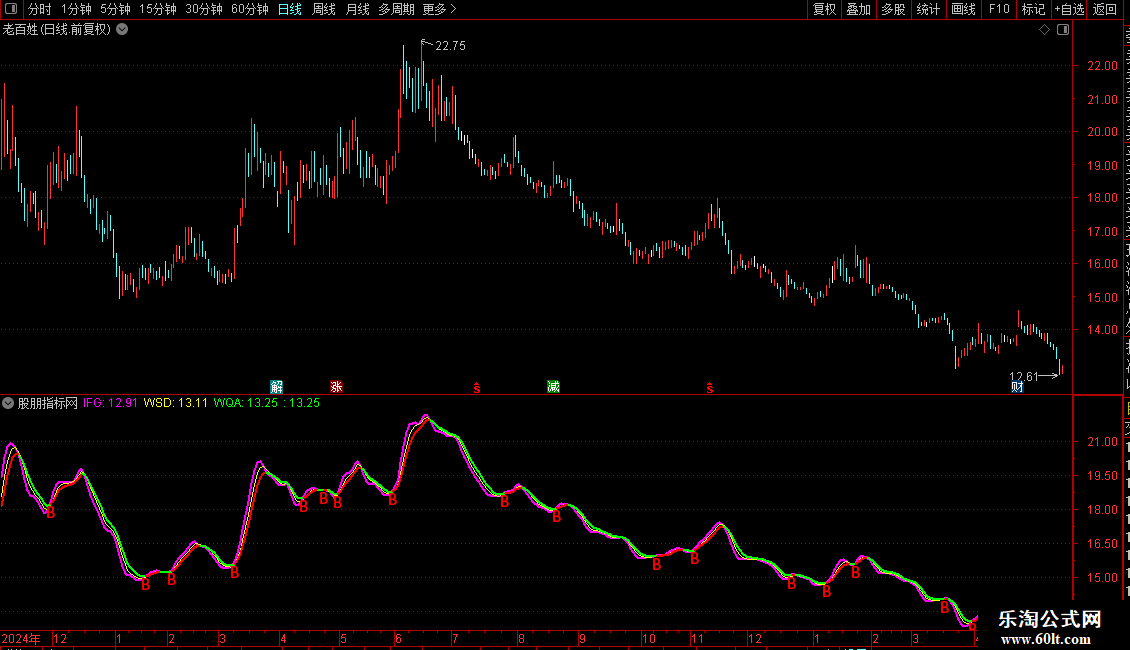Switch to 周线 weekly chart
The width and height of the screenshot is (1130, 650).
click(324, 9)
